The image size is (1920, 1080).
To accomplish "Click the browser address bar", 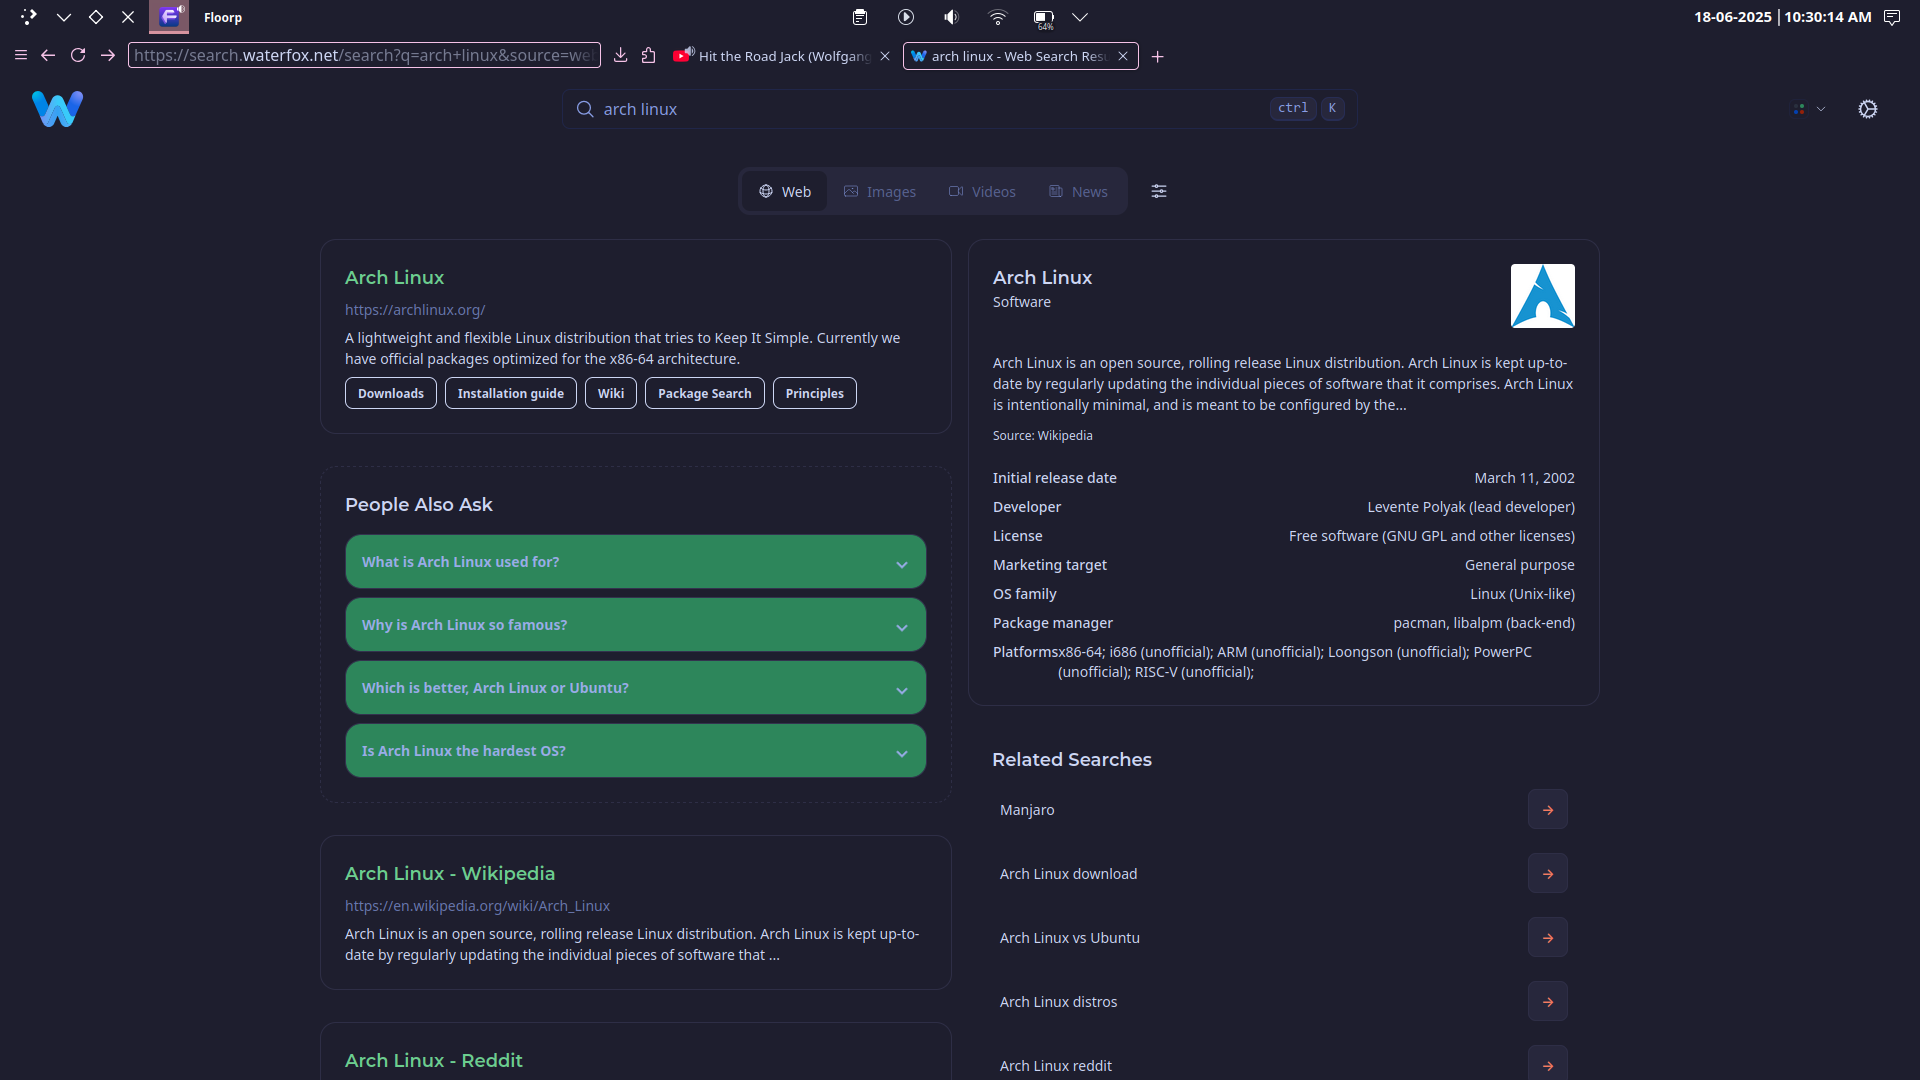I will pos(364,55).
